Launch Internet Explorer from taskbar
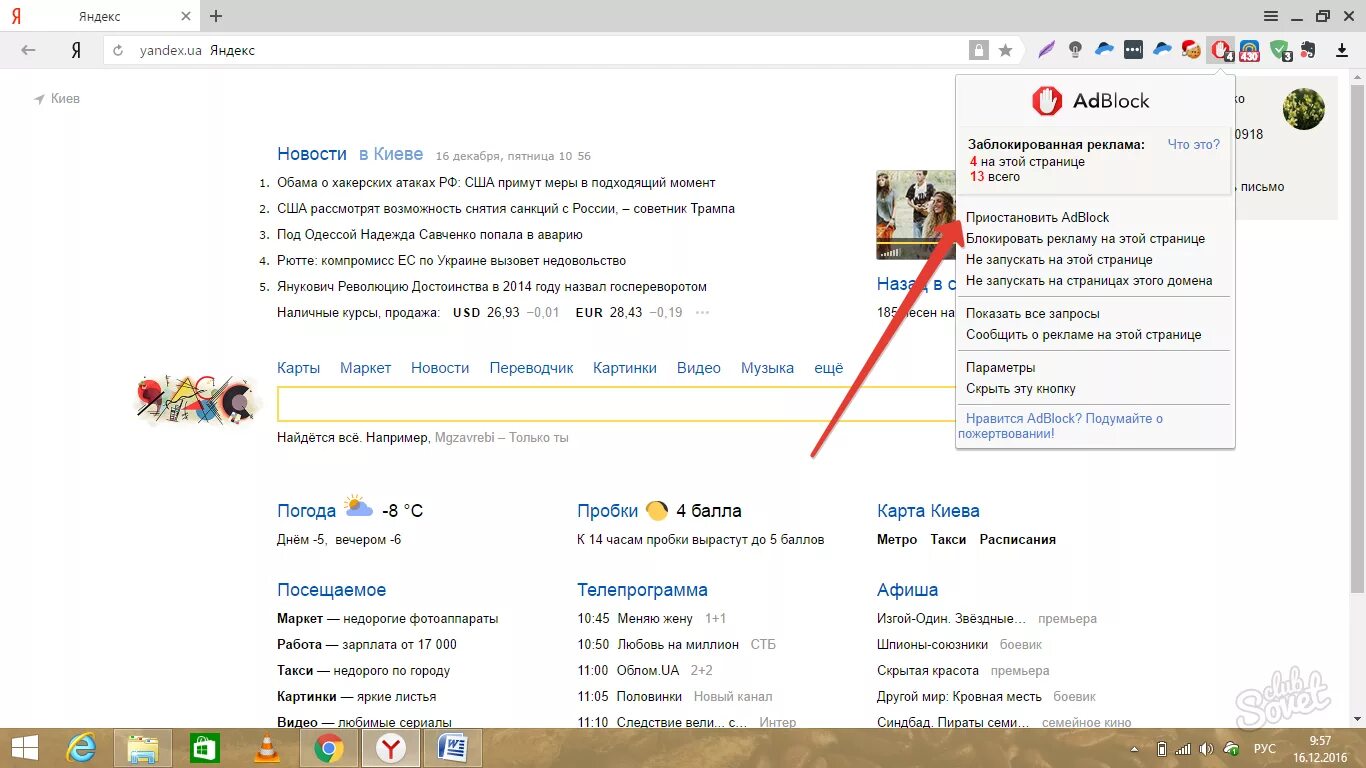The image size is (1366, 768). point(80,748)
